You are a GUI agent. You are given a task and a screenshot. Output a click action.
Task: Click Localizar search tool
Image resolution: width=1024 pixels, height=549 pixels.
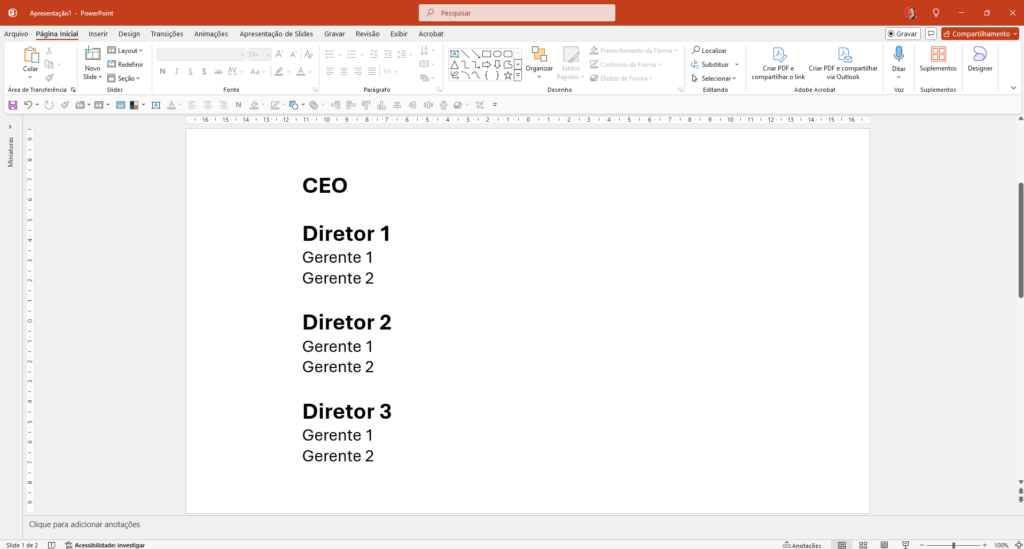(x=709, y=50)
